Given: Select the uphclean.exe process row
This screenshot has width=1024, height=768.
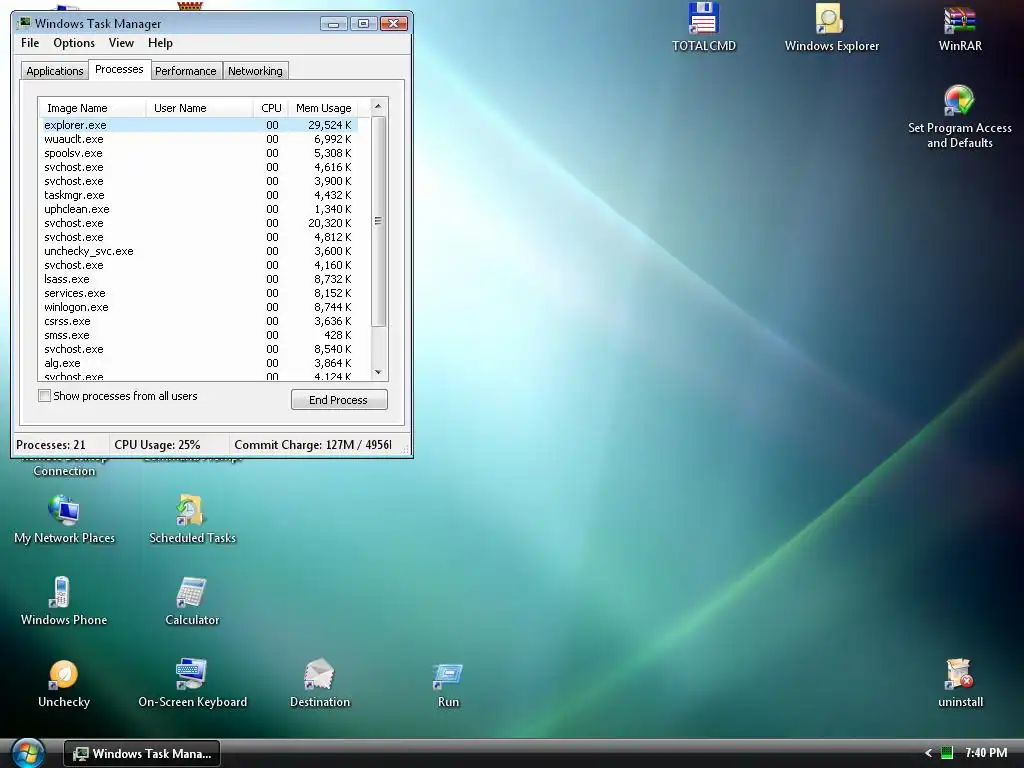Looking at the screenshot, I should [199, 209].
